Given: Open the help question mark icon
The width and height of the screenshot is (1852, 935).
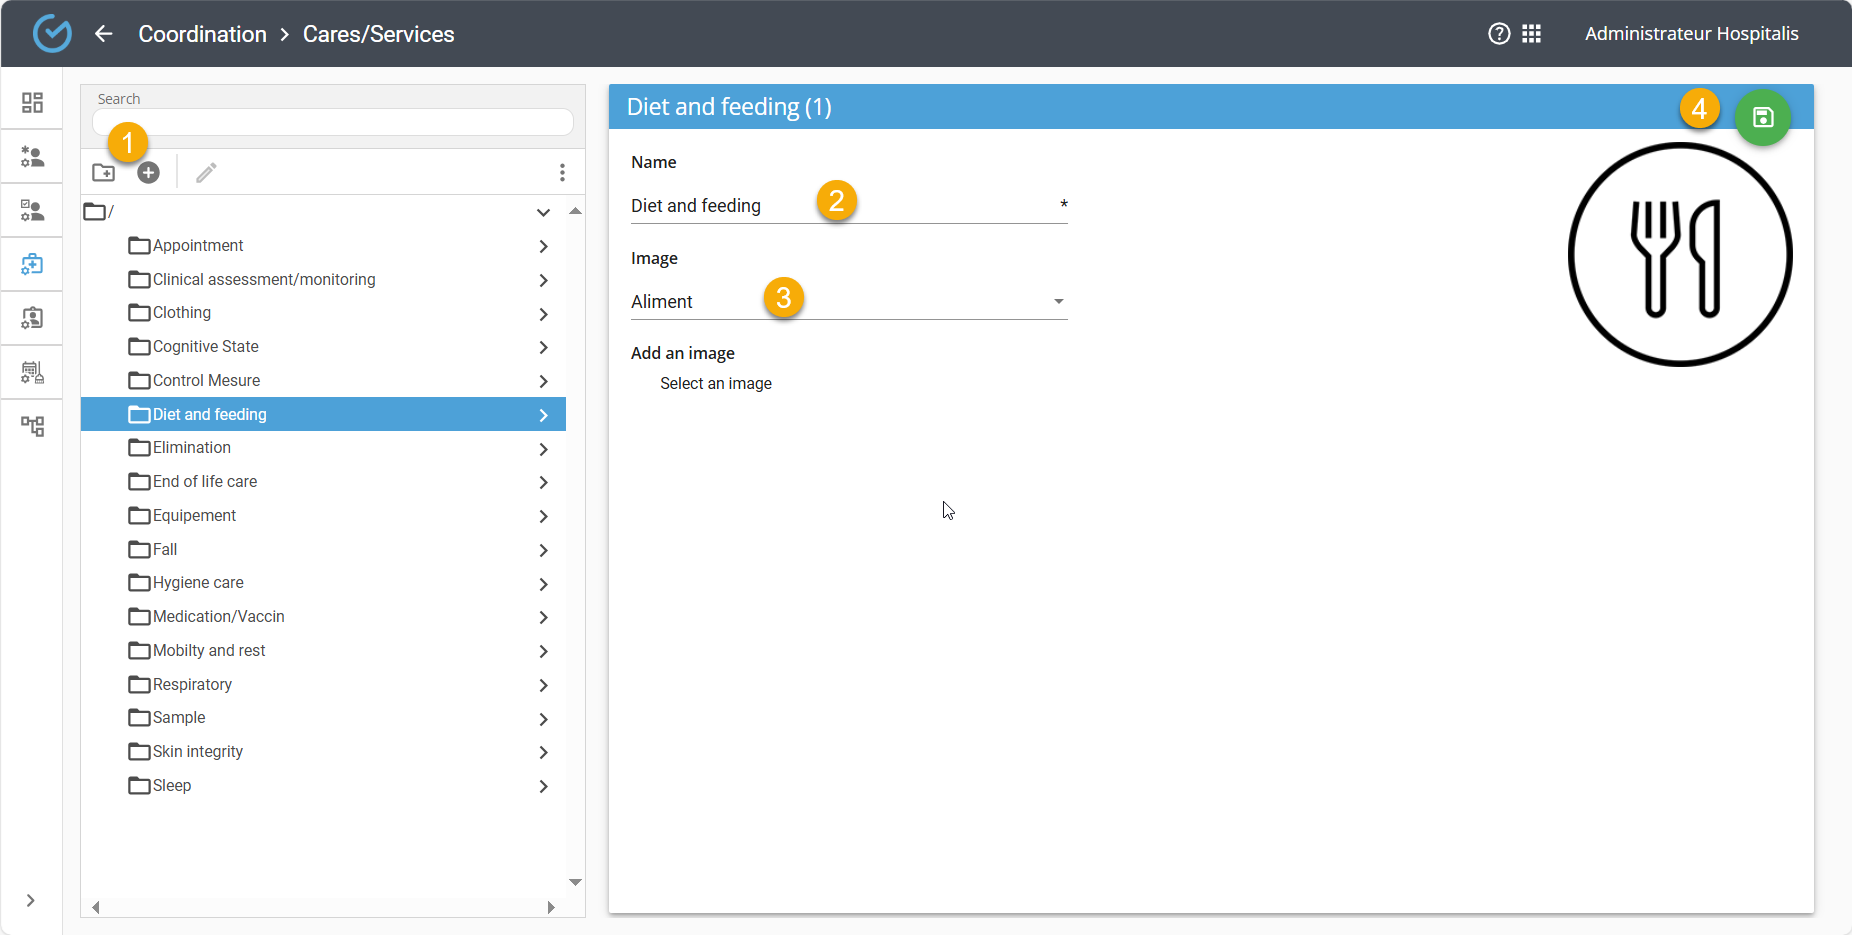Looking at the screenshot, I should pyautogui.click(x=1499, y=34).
